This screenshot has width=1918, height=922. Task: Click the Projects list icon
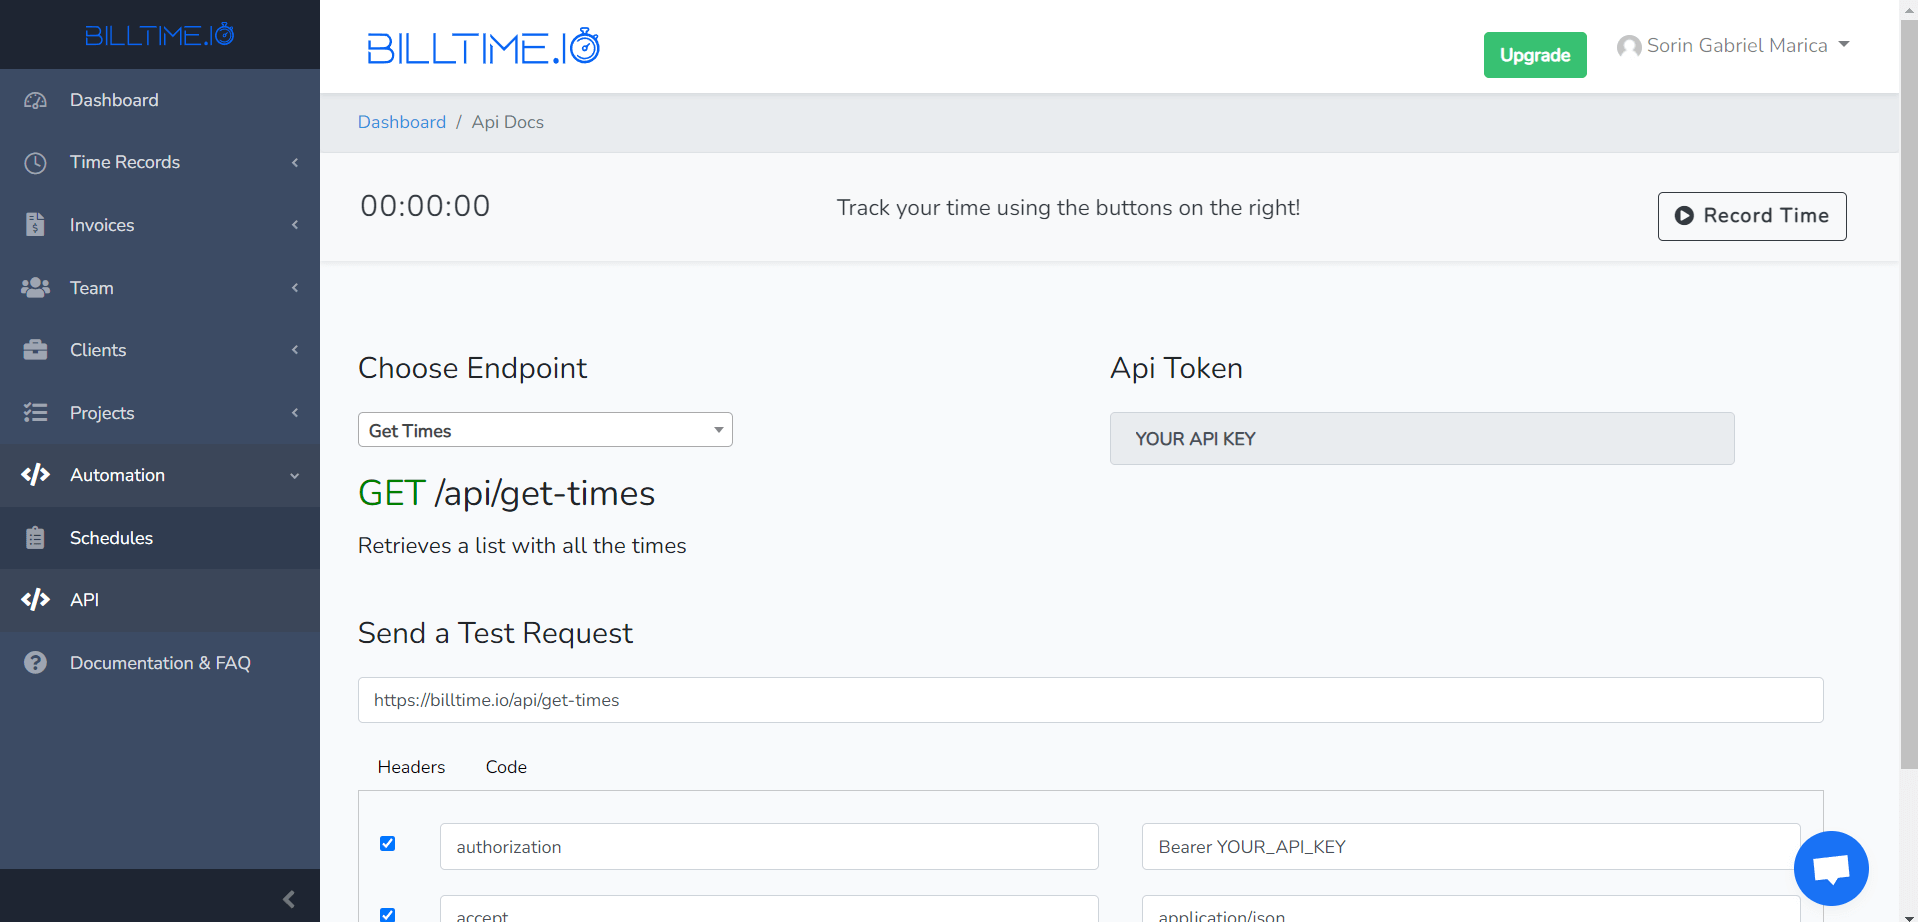pos(35,413)
